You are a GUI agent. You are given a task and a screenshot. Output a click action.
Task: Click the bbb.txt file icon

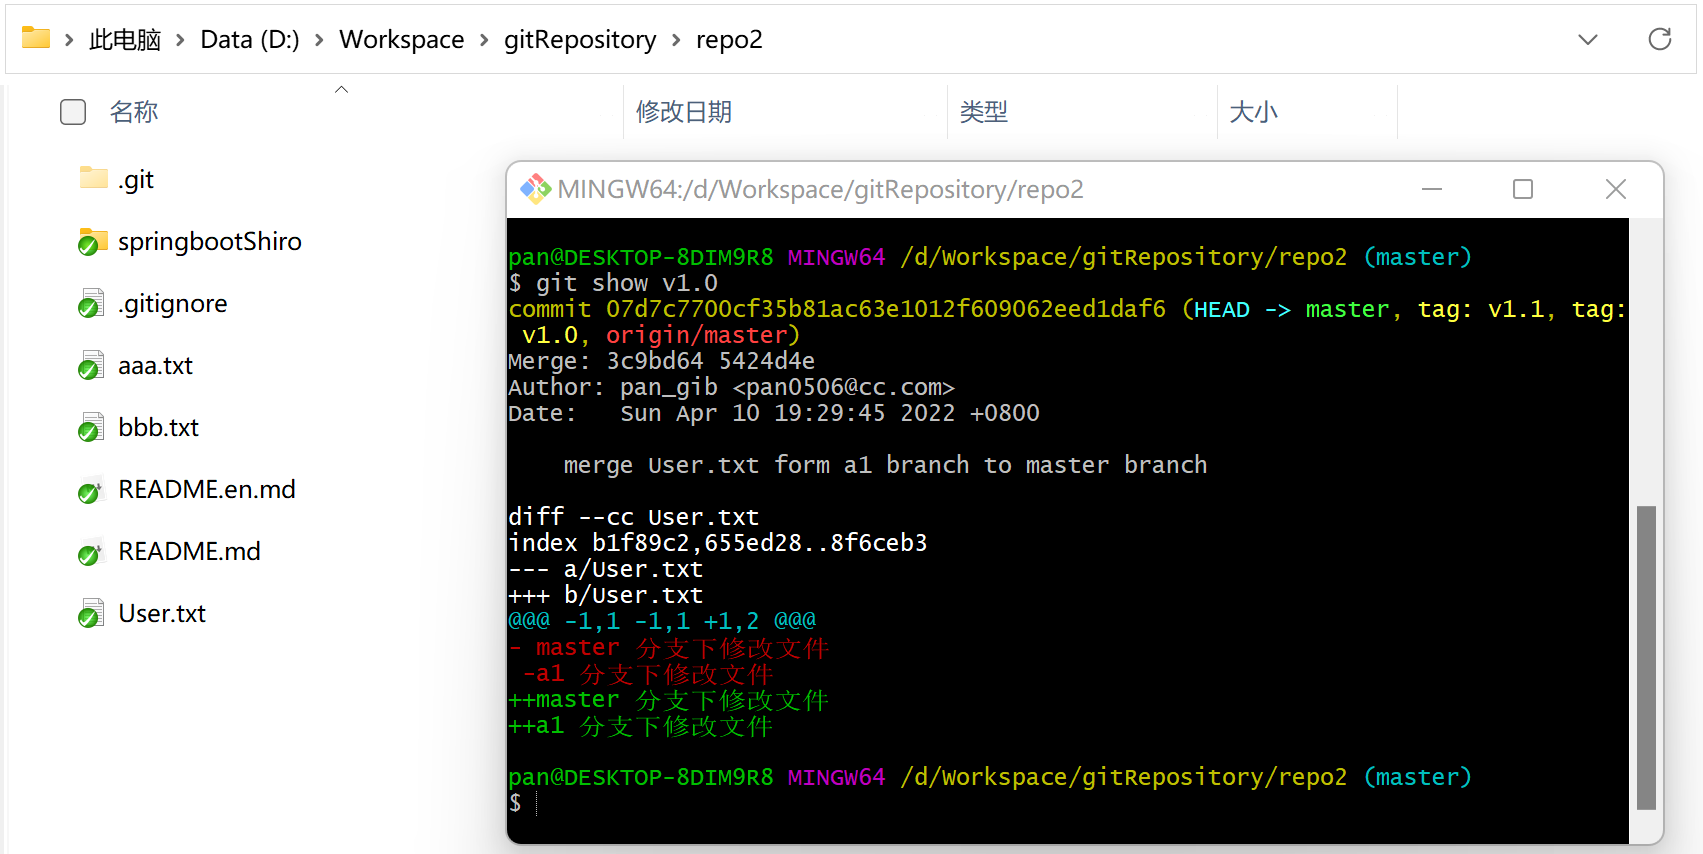click(x=91, y=428)
